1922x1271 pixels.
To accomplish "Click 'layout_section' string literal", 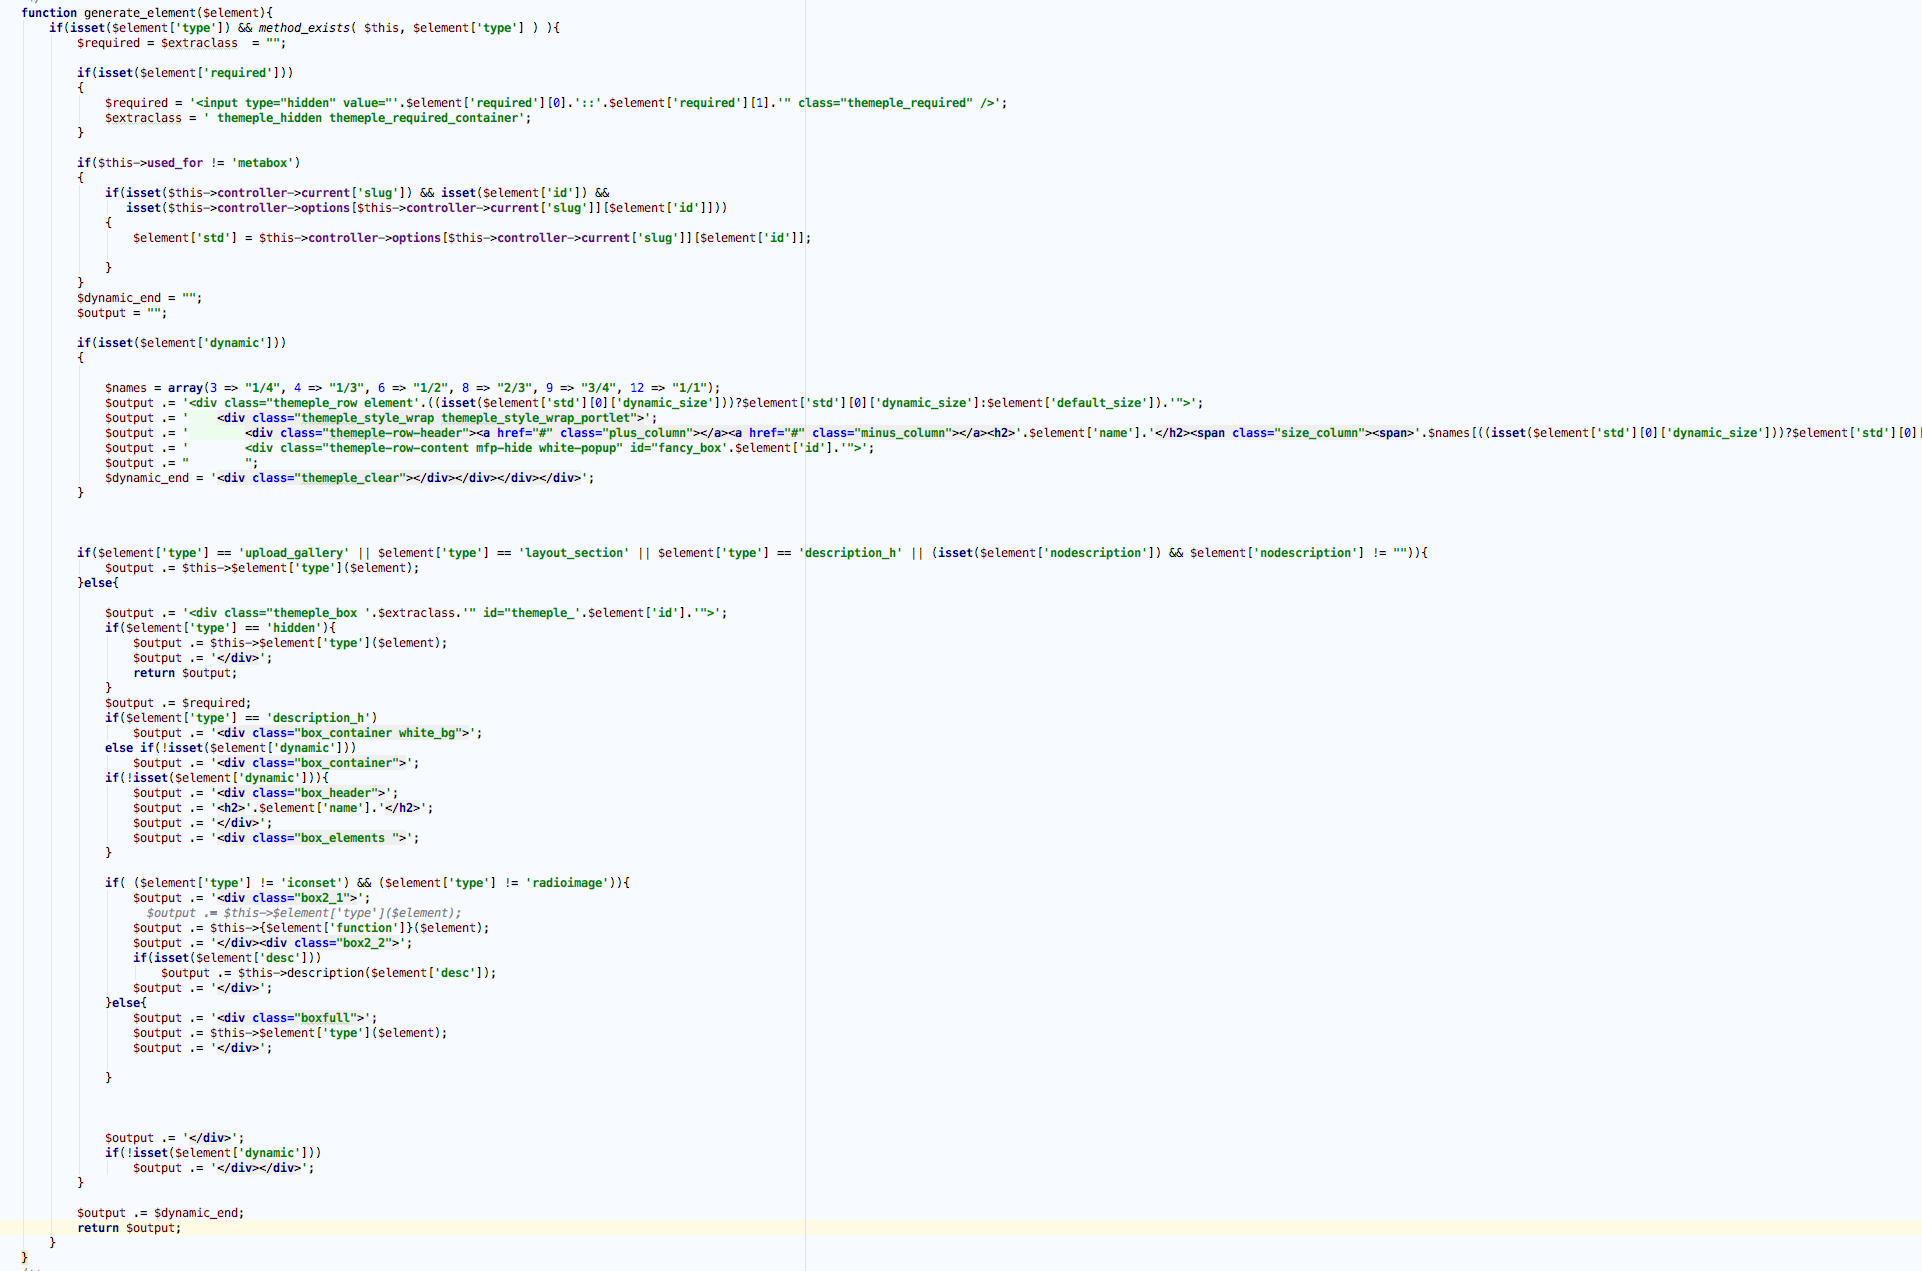I will (574, 553).
